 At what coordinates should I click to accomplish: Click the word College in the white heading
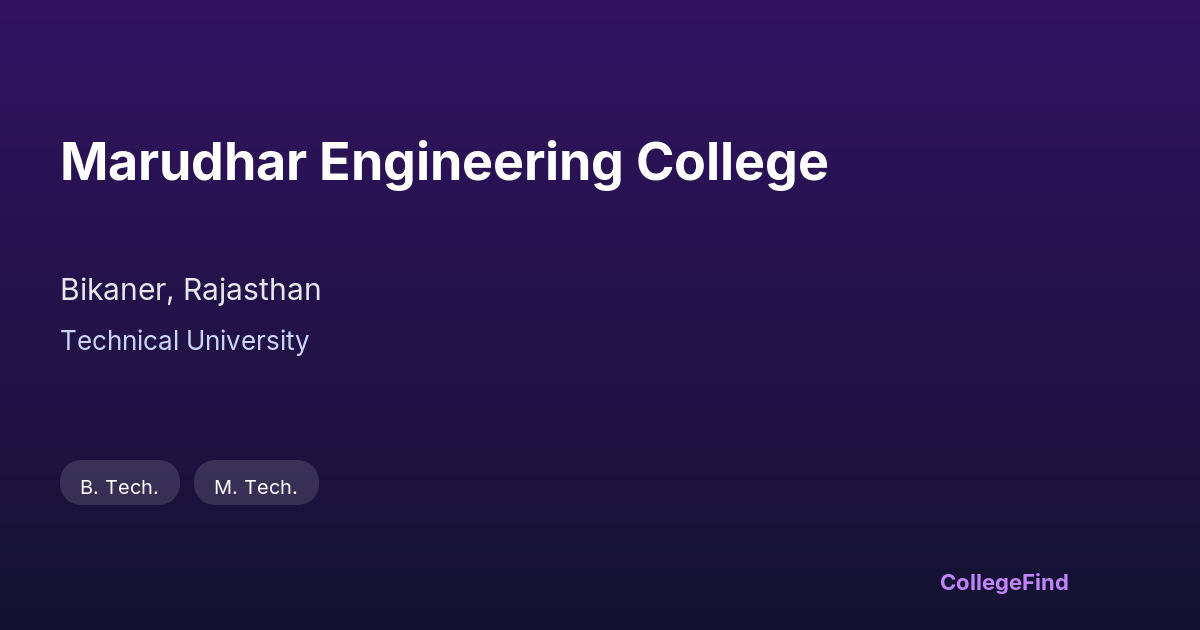(x=732, y=162)
